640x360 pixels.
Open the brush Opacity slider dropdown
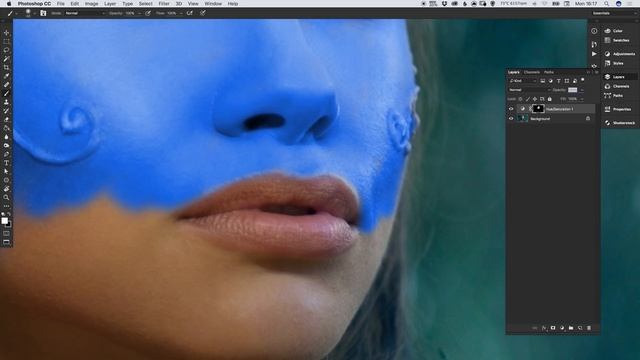tap(140, 13)
